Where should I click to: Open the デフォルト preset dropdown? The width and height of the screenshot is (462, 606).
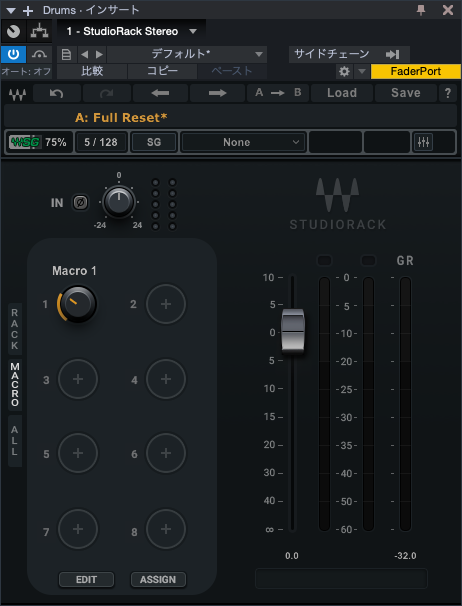coord(187,54)
